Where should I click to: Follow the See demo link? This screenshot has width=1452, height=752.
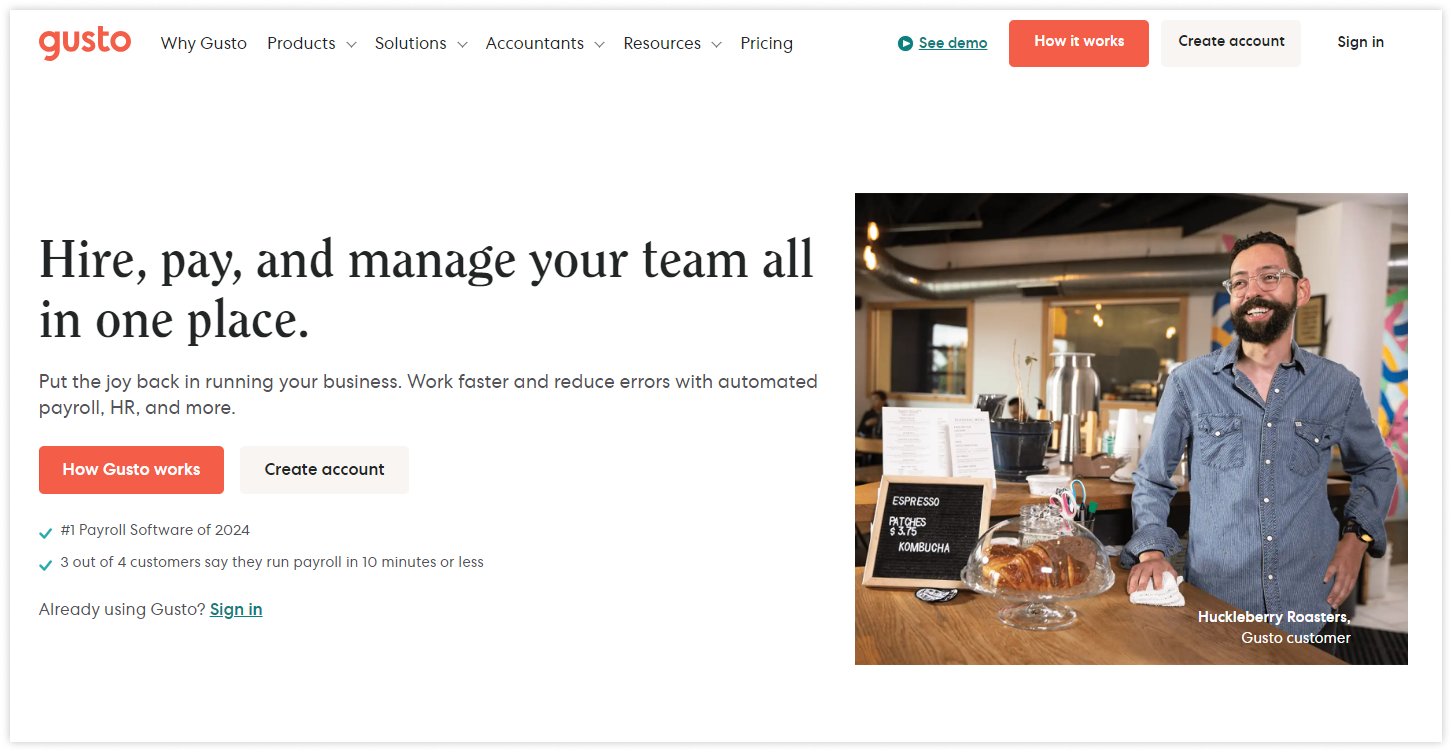(x=953, y=43)
